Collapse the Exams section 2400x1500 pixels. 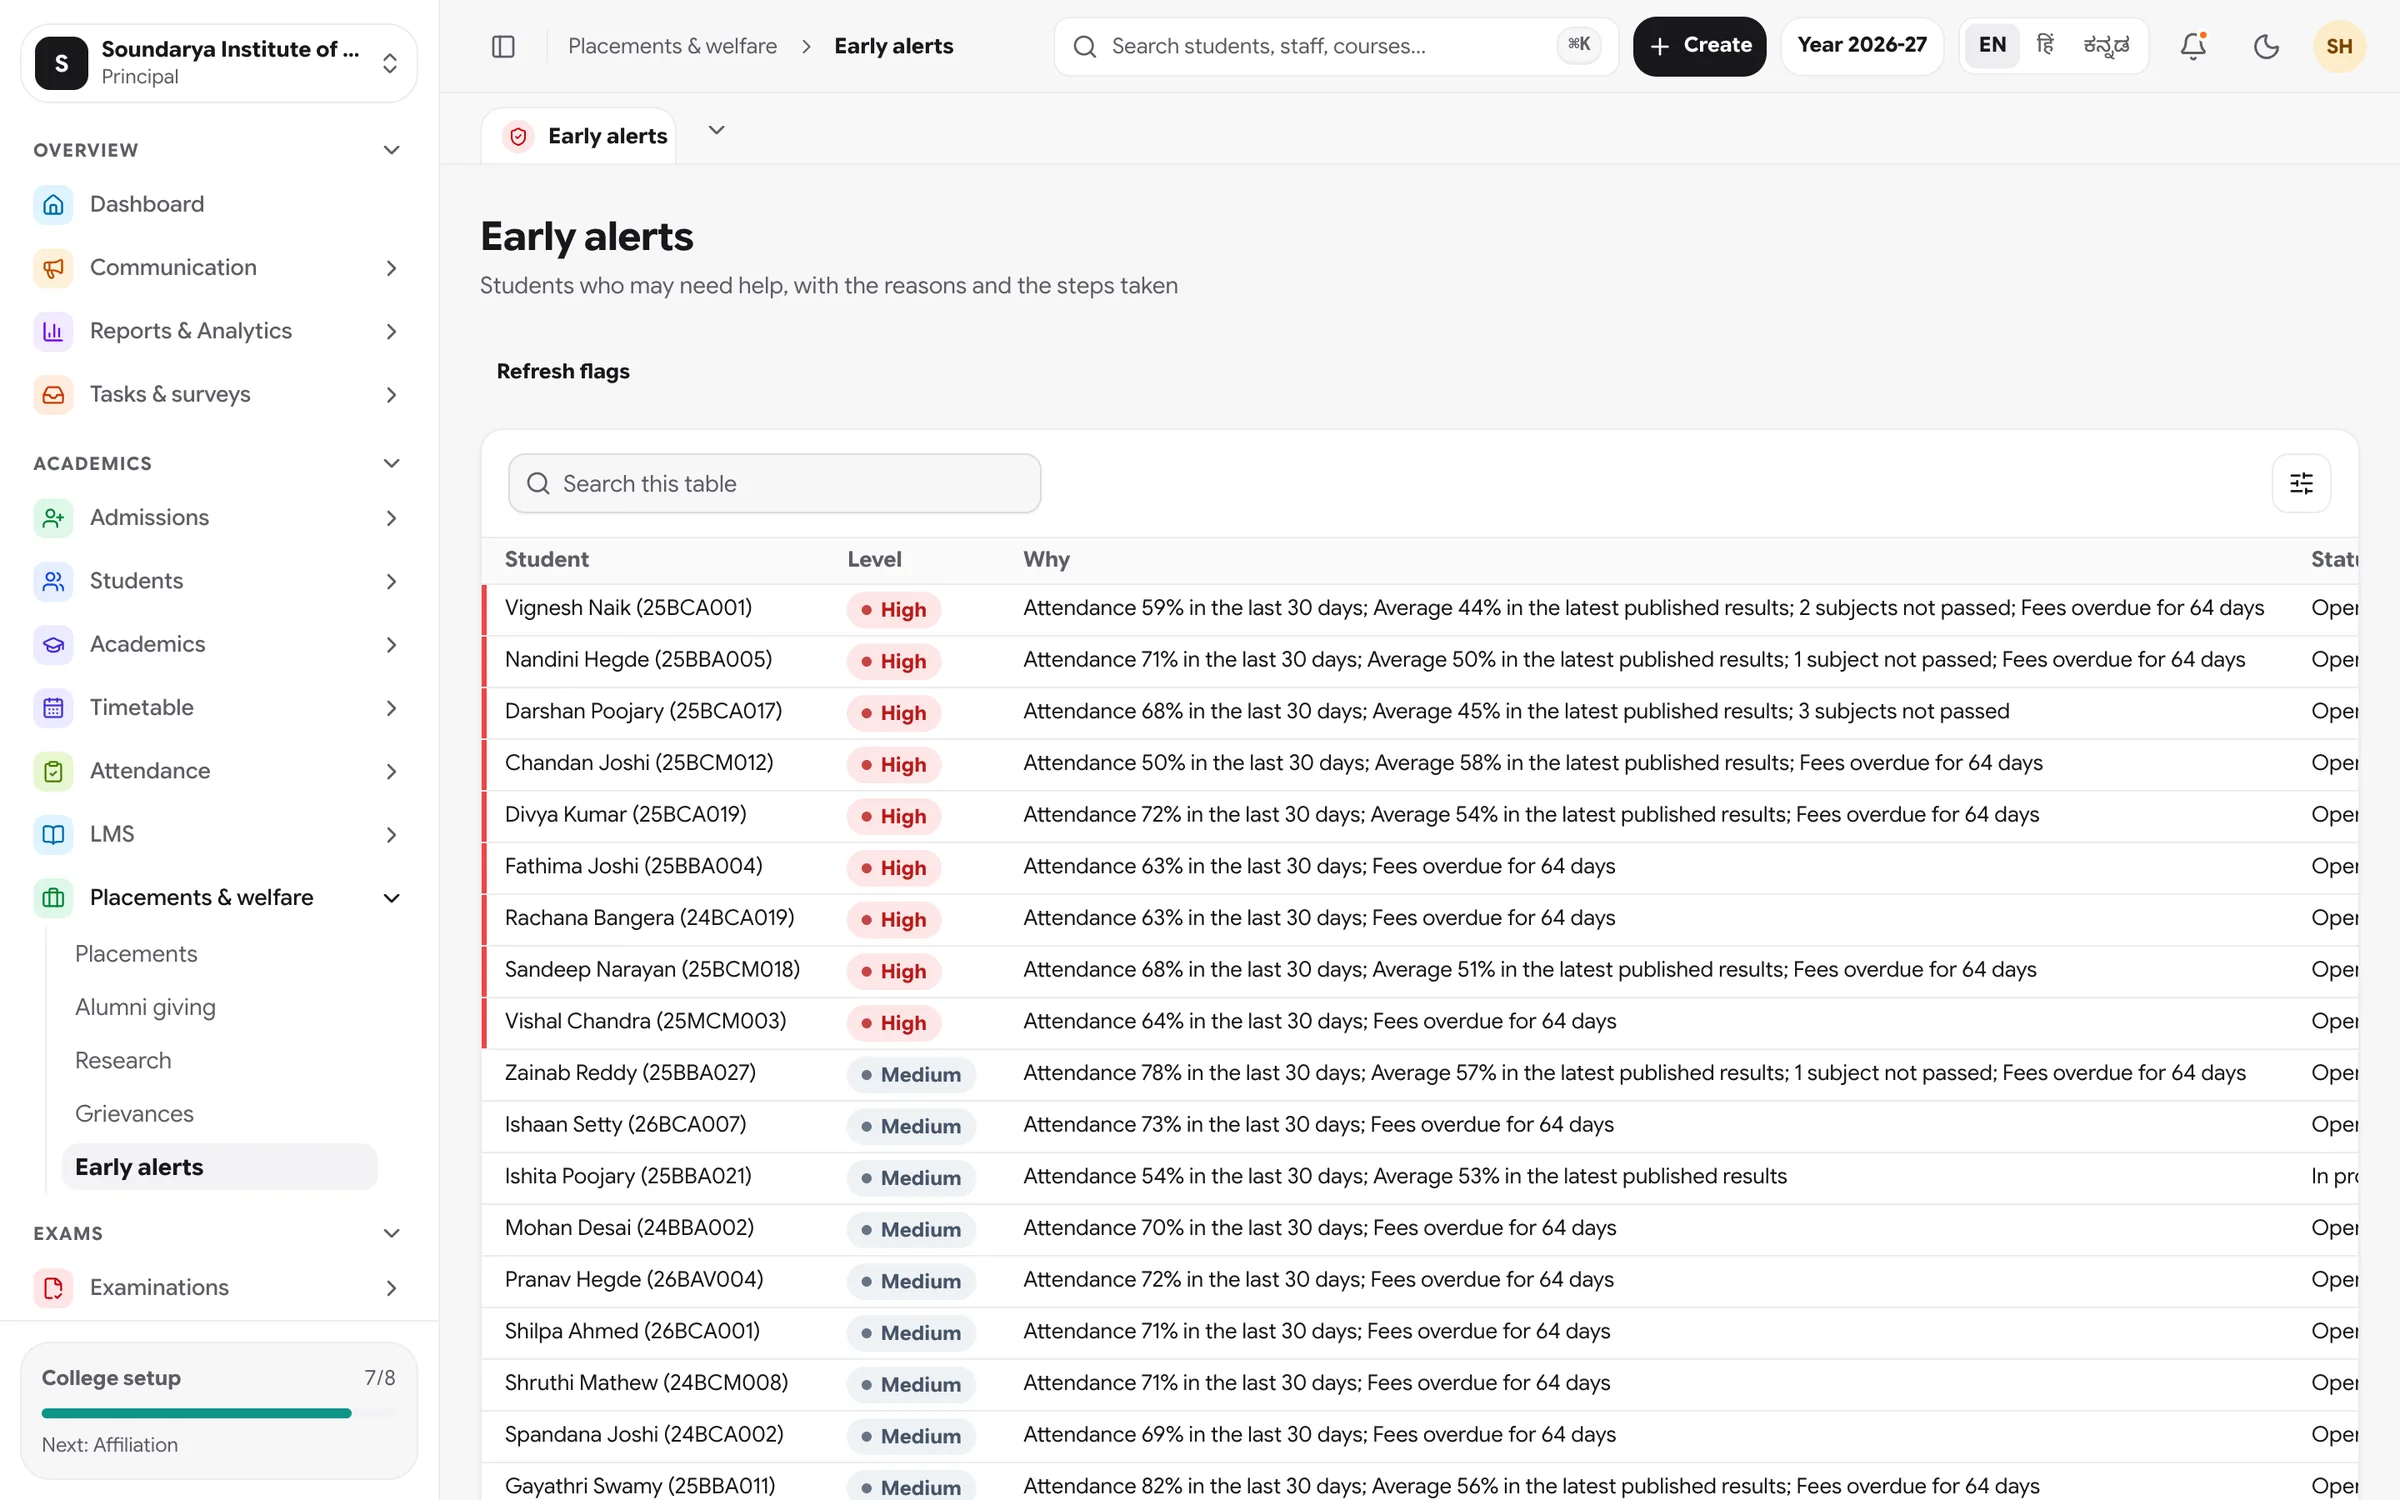click(x=391, y=1233)
